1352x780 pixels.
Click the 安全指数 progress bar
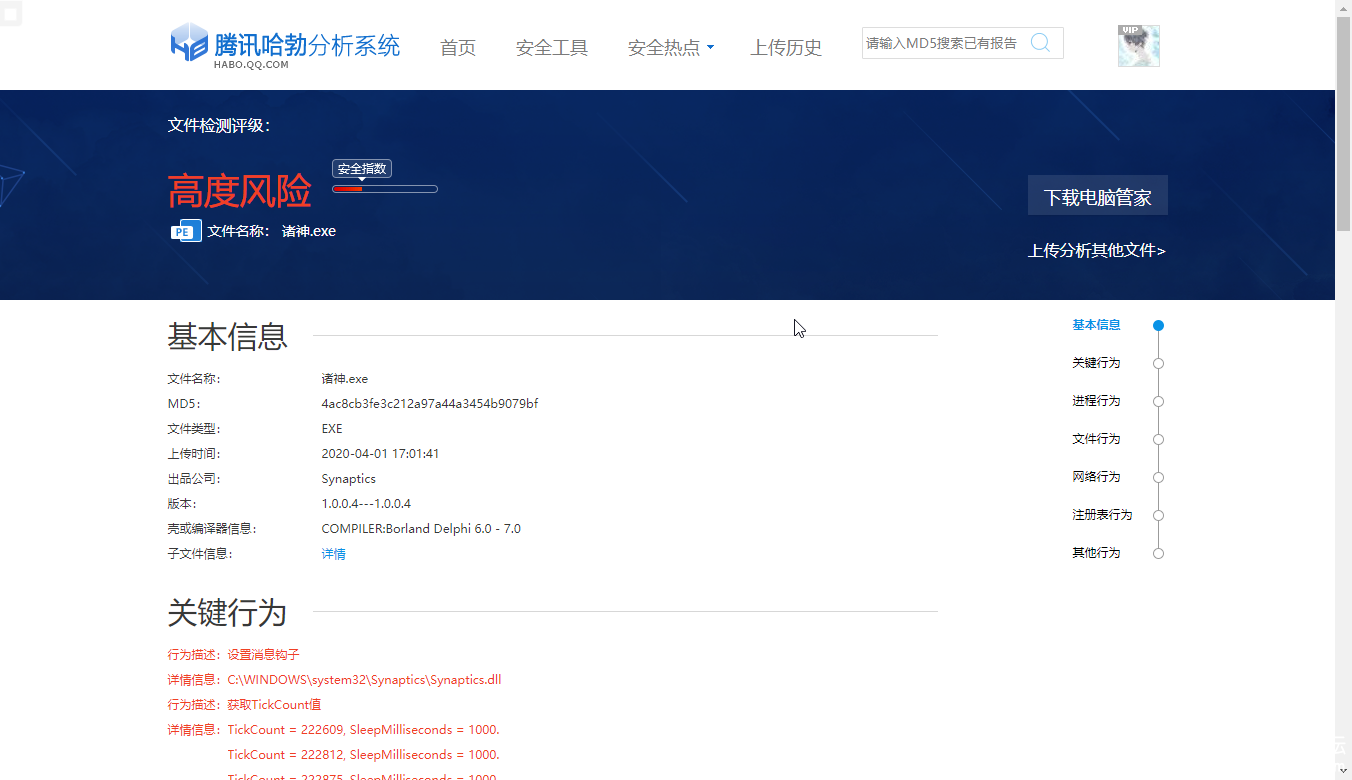[x=385, y=189]
